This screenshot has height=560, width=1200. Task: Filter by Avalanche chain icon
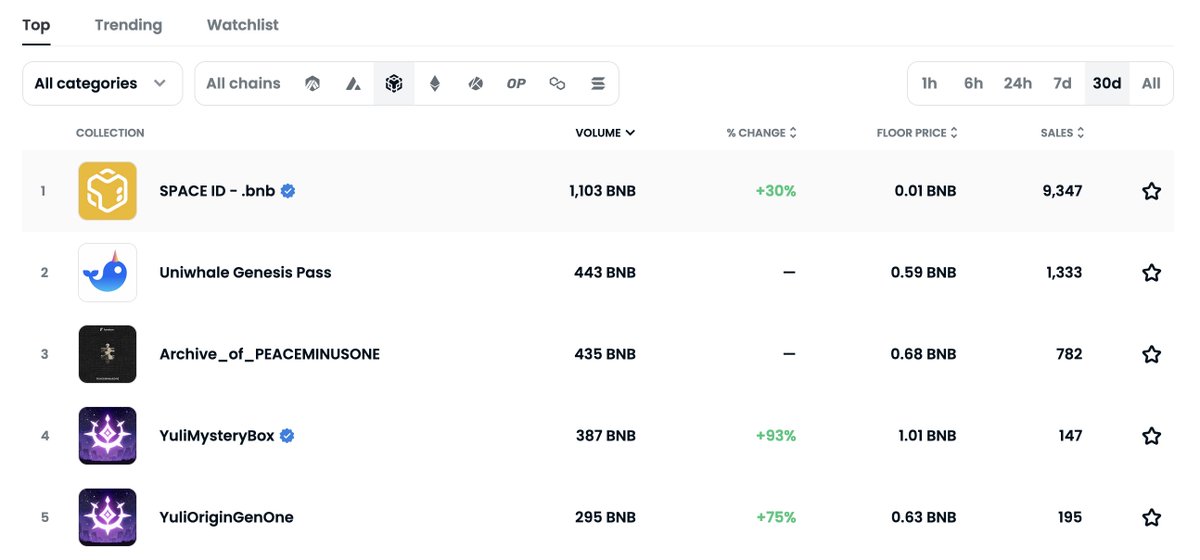[x=353, y=84]
